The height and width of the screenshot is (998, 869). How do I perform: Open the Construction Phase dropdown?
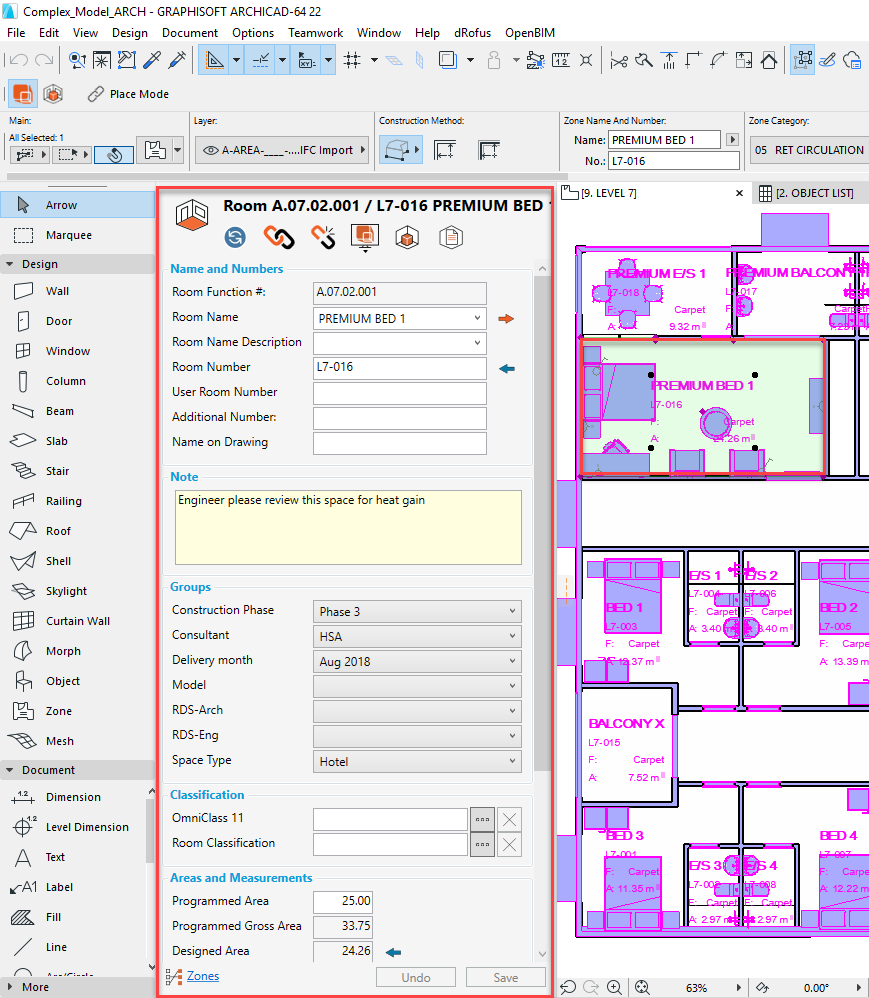pyautogui.click(x=417, y=611)
